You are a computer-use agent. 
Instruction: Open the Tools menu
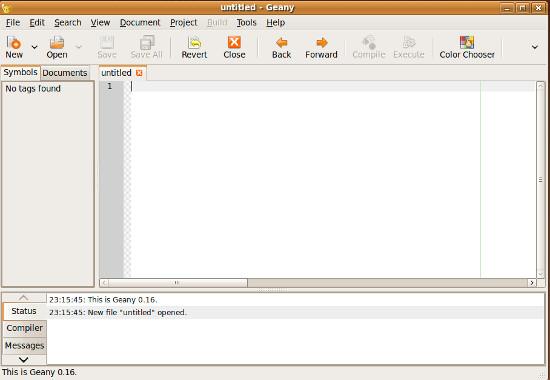pos(246,23)
